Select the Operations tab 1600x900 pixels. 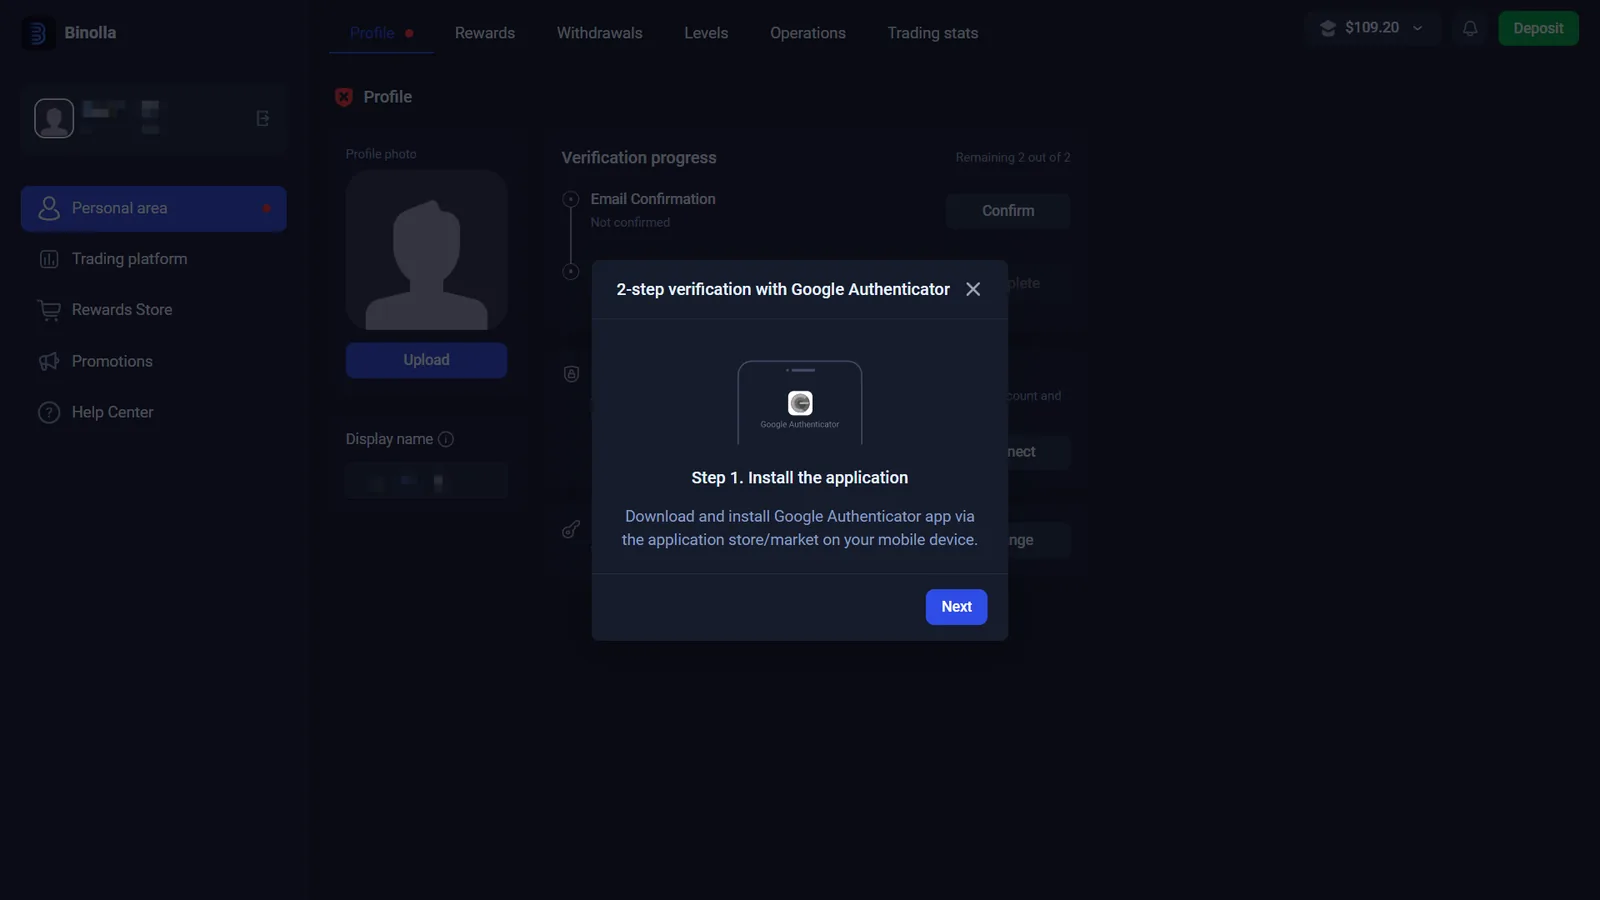[808, 33]
